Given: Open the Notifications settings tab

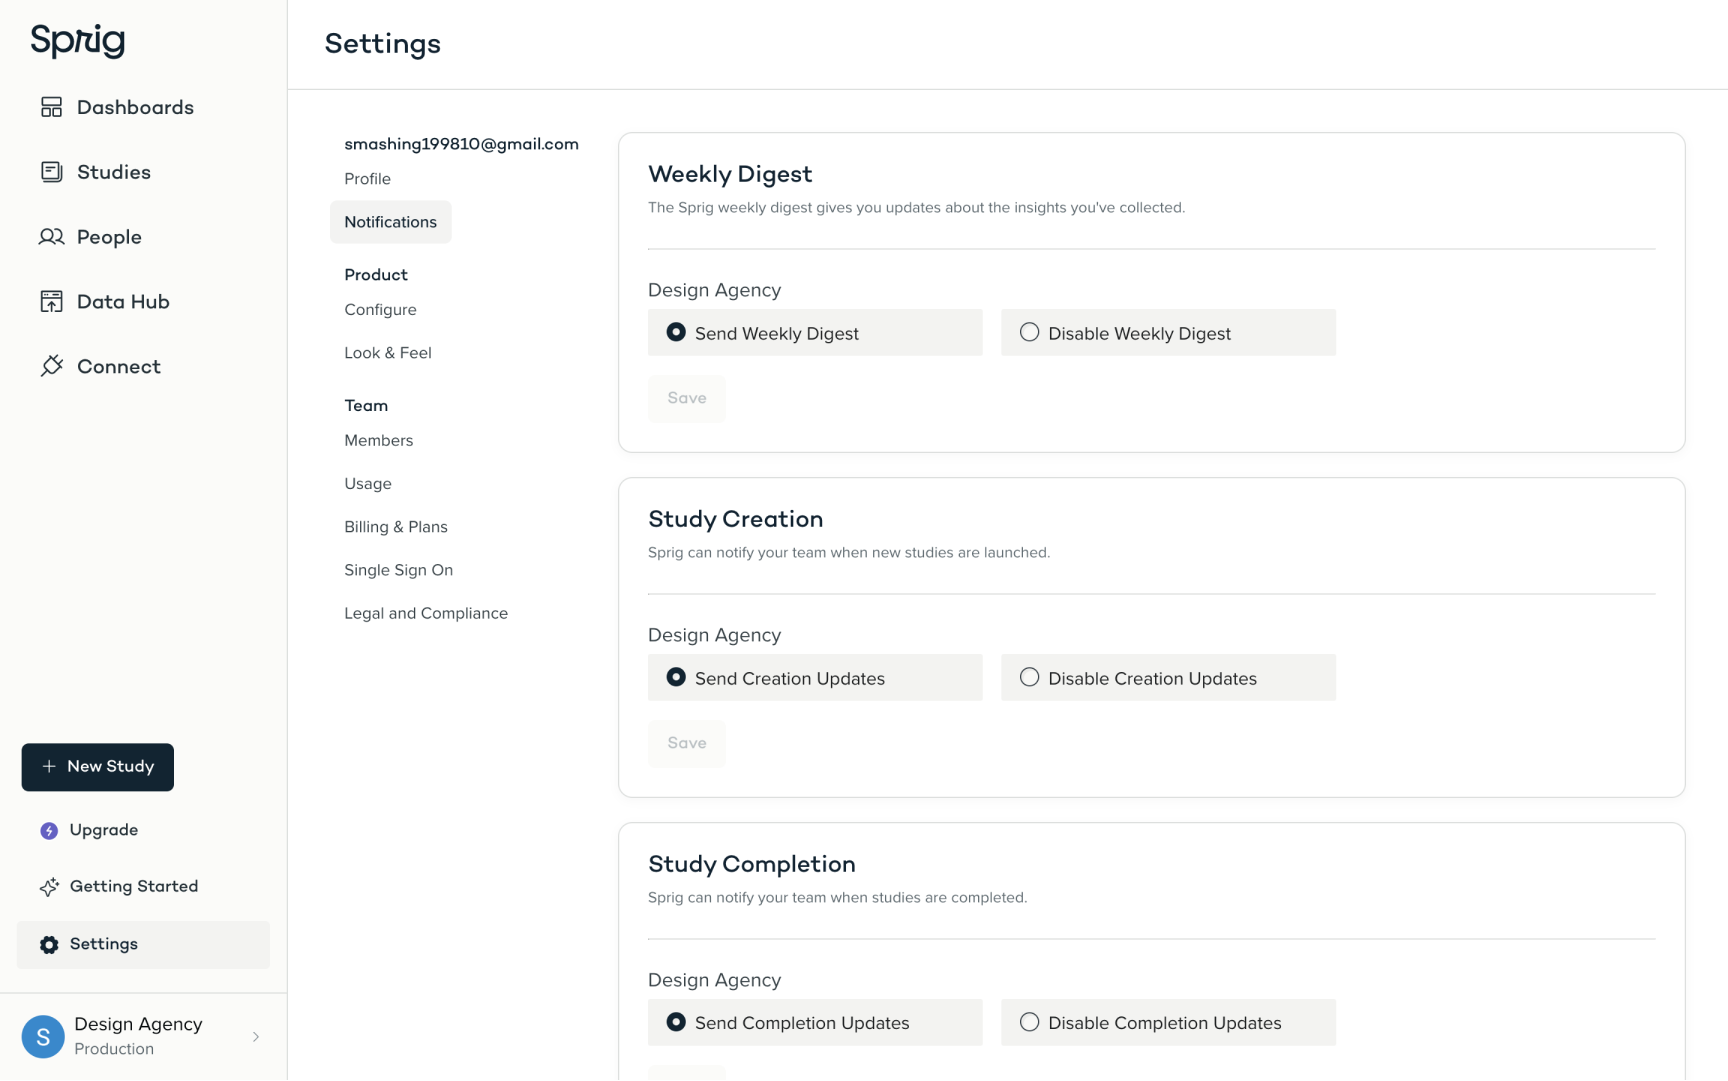Looking at the screenshot, I should (390, 221).
